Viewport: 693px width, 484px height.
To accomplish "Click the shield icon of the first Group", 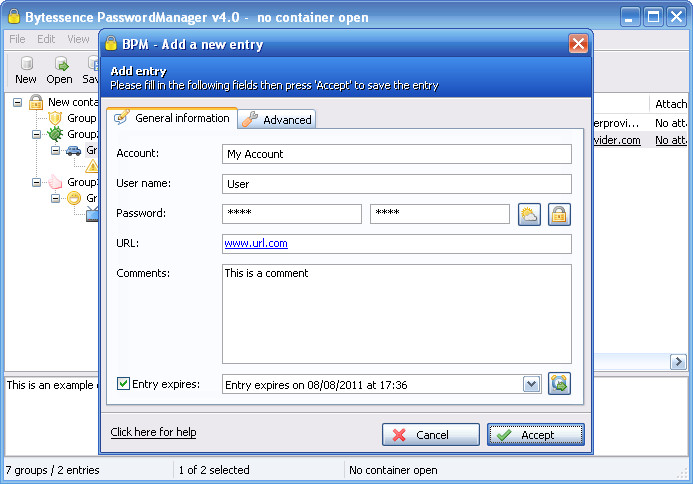I will coord(55,118).
